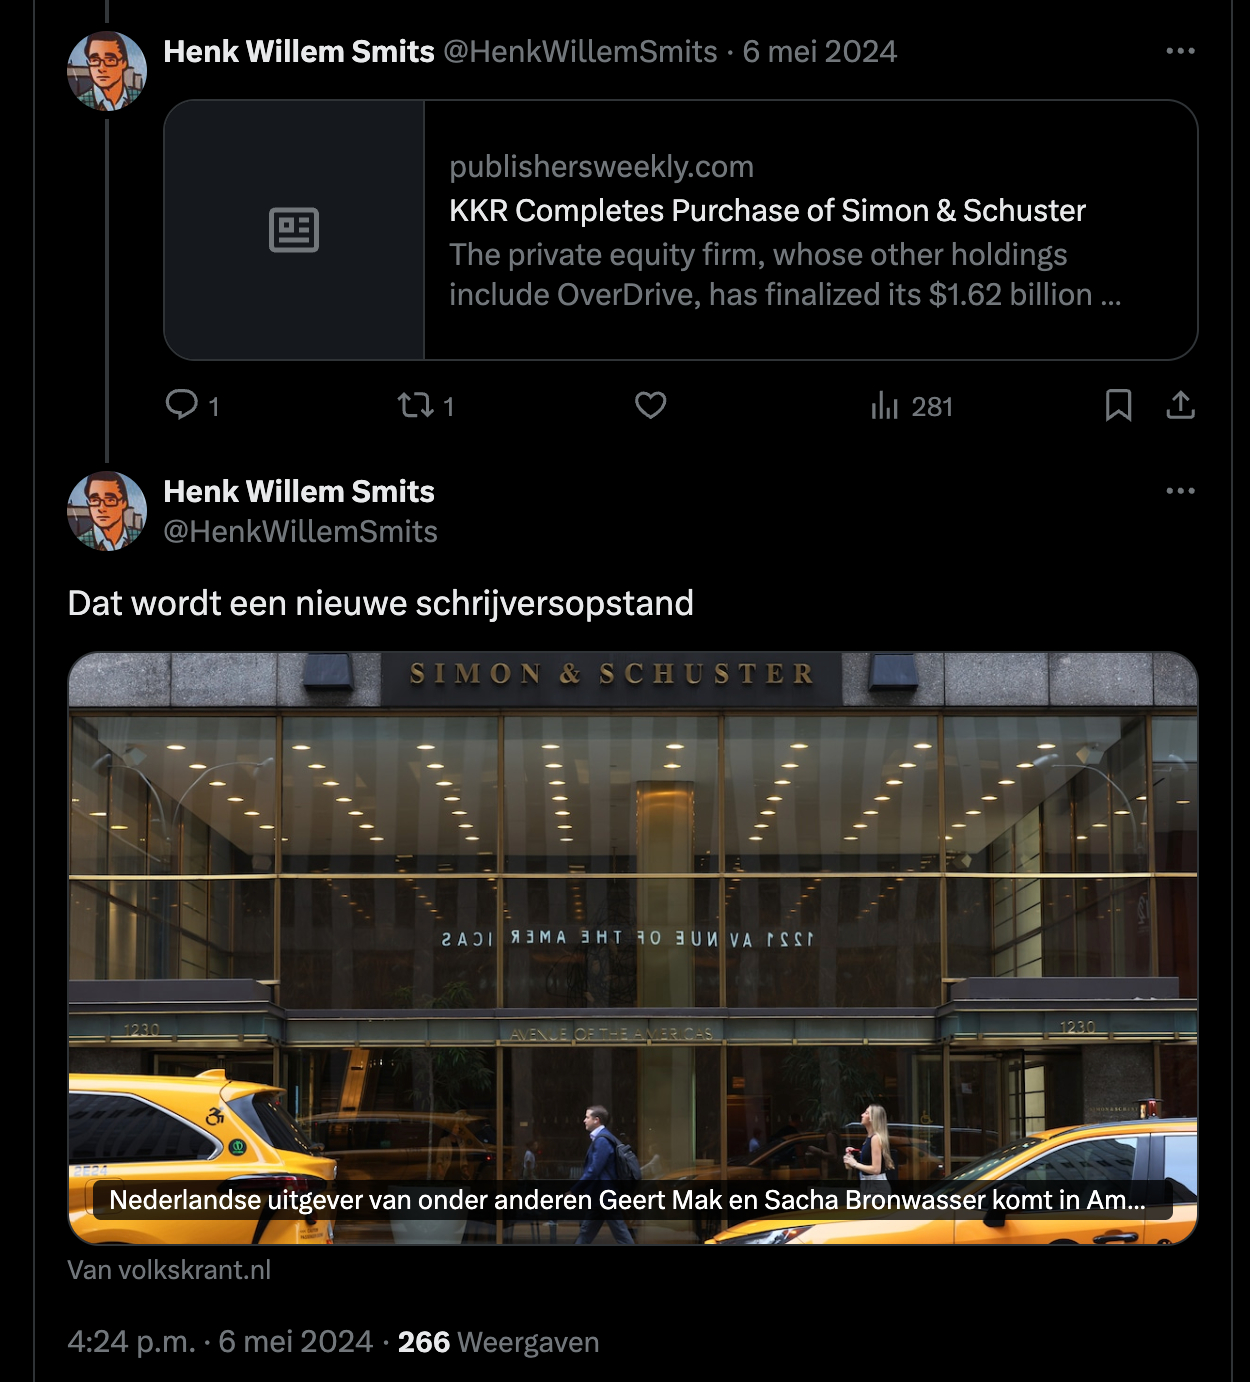
Task: Open article caption about Nederlandse uitgever
Action: coord(627,1200)
